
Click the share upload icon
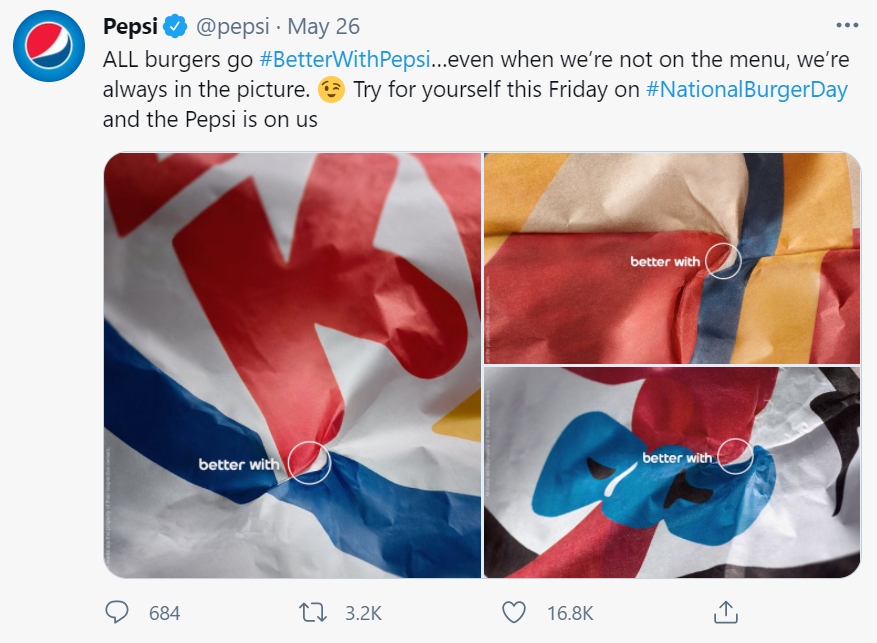tap(726, 612)
